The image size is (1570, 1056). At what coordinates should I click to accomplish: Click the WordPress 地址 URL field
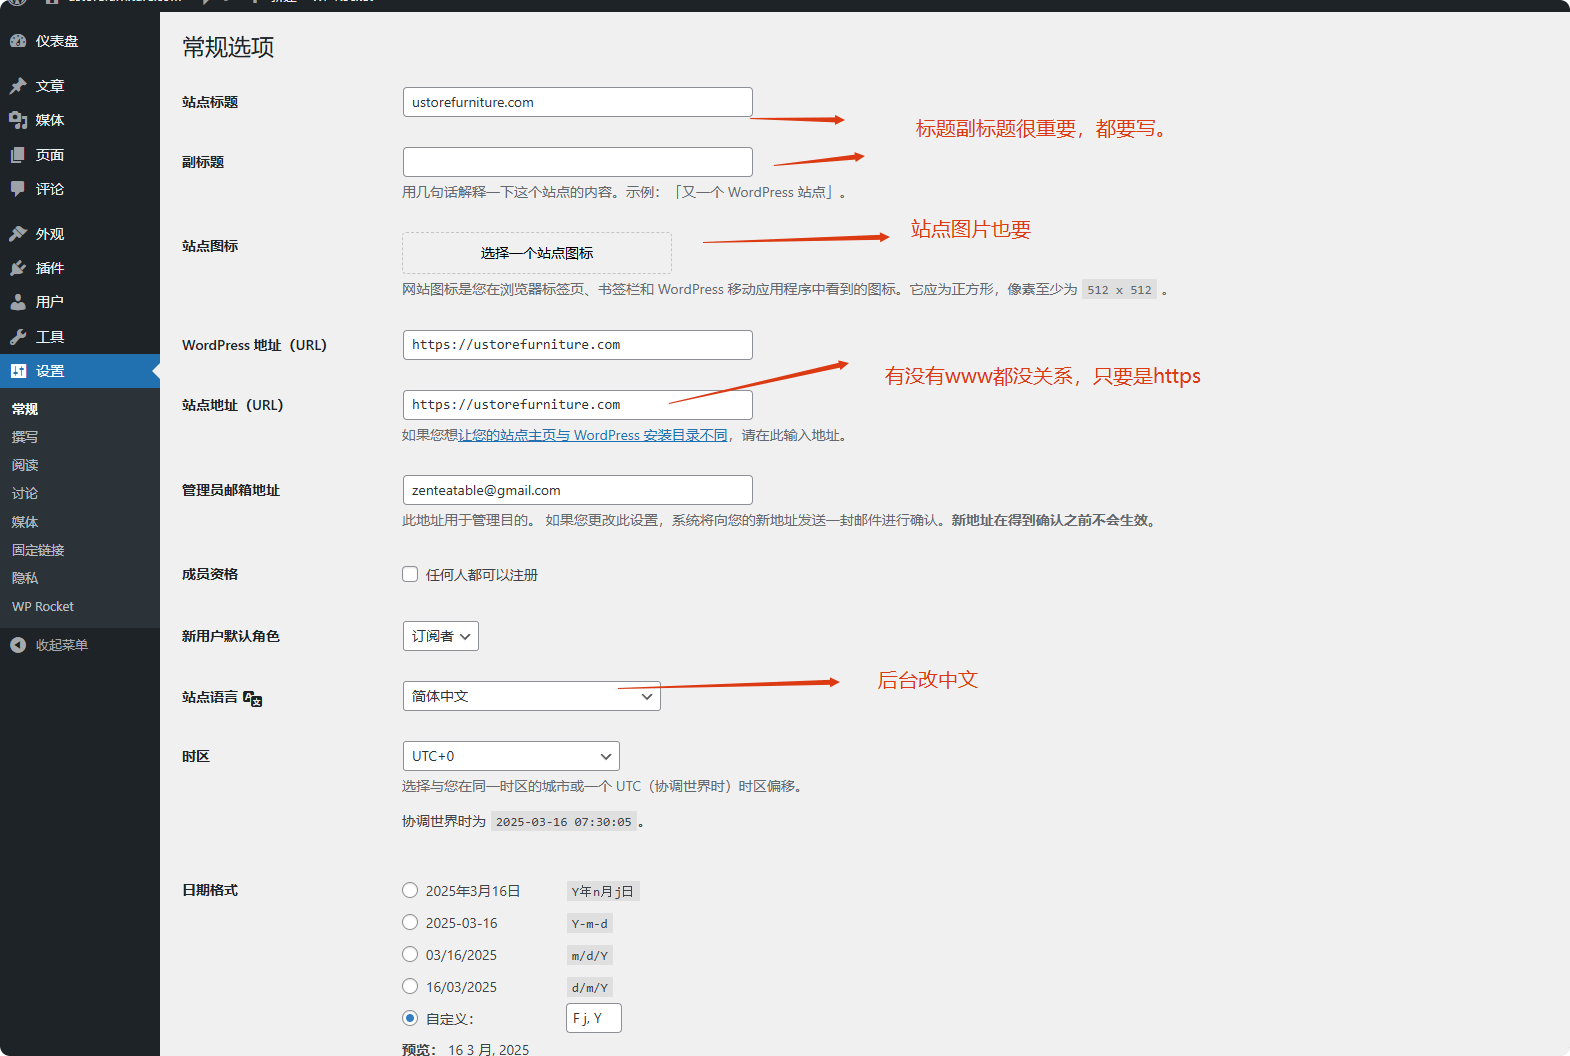[x=578, y=345]
